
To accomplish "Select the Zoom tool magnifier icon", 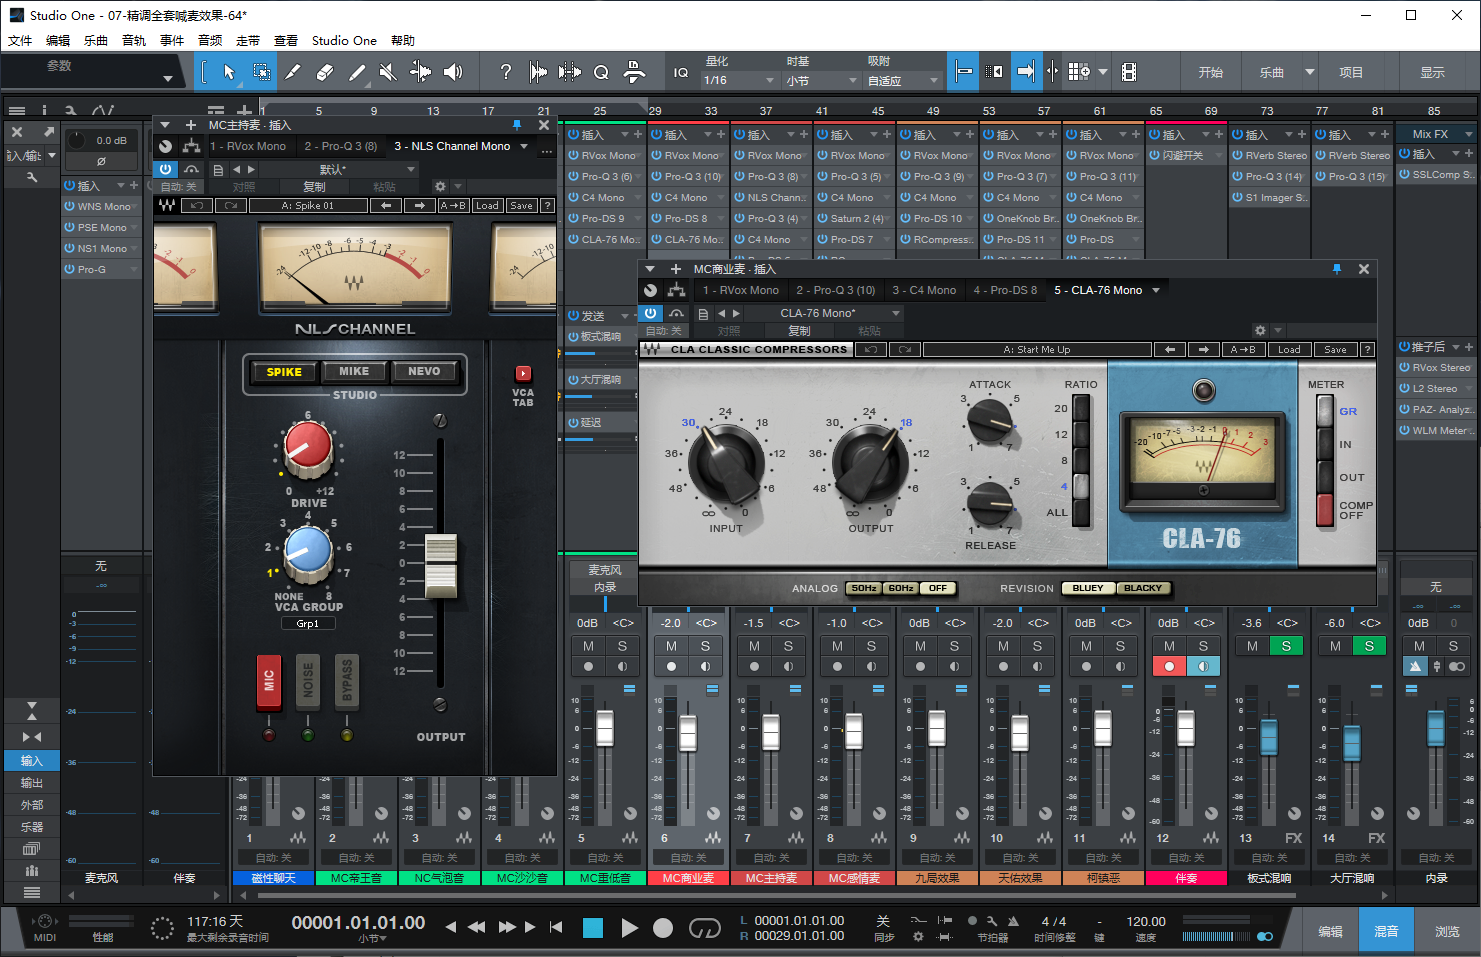I will pyautogui.click(x=601, y=72).
